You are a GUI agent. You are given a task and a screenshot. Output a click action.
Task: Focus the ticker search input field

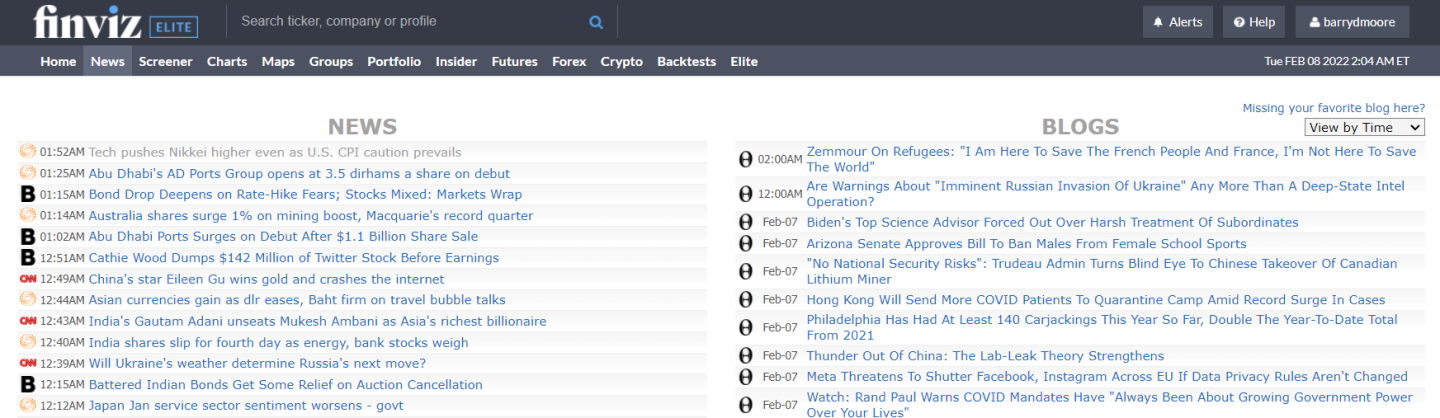click(410, 21)
